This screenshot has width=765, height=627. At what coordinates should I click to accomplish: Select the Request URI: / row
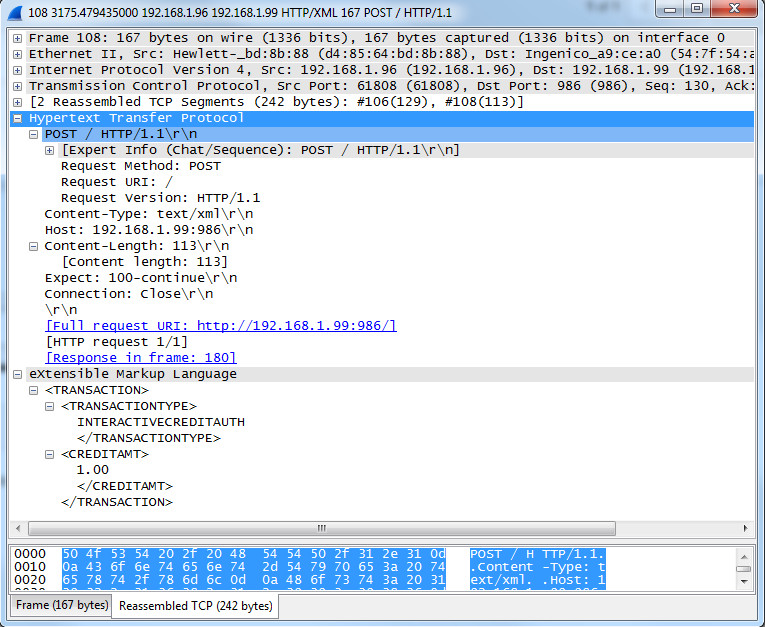[117, 182]
